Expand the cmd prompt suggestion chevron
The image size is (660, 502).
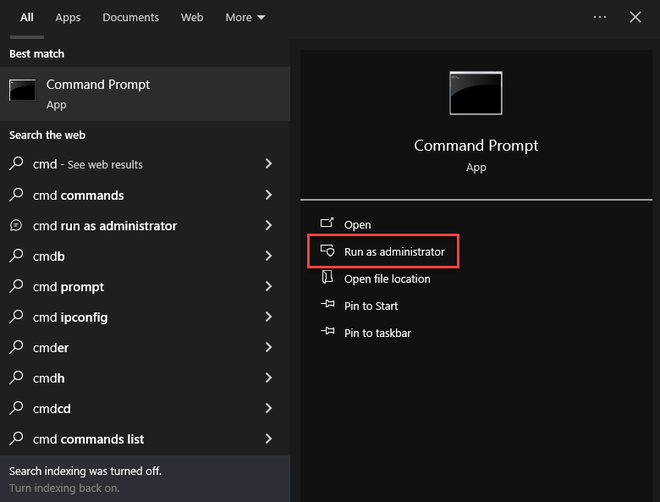point(269,287)
